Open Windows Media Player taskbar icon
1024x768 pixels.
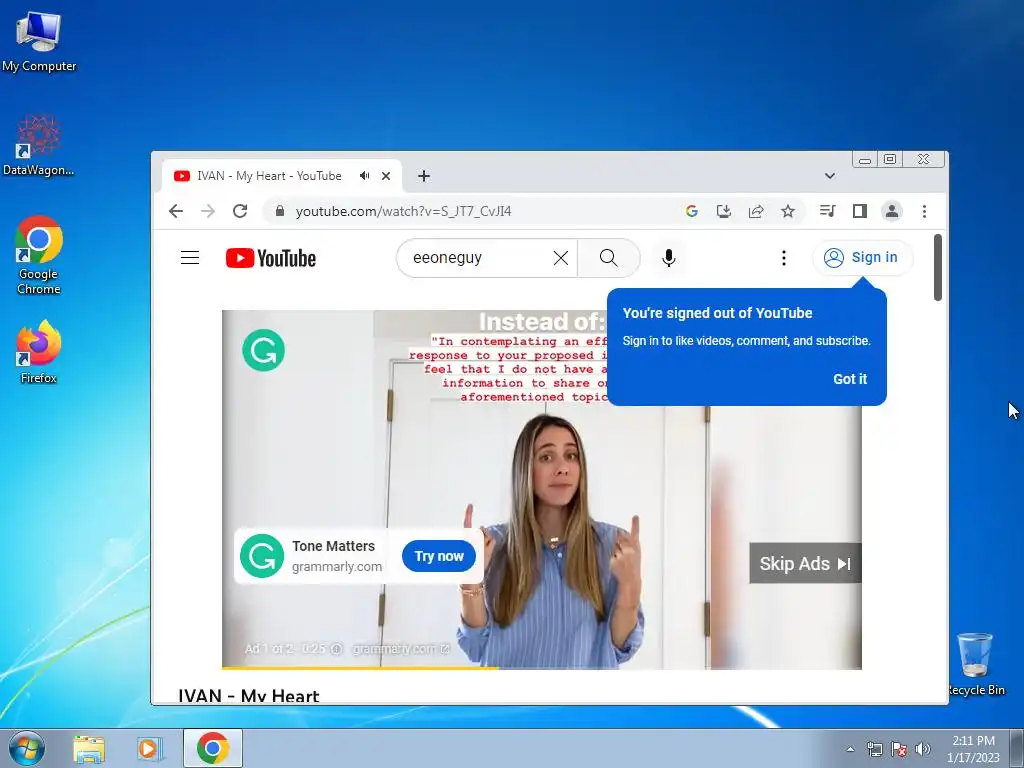(x=150, y=748)
